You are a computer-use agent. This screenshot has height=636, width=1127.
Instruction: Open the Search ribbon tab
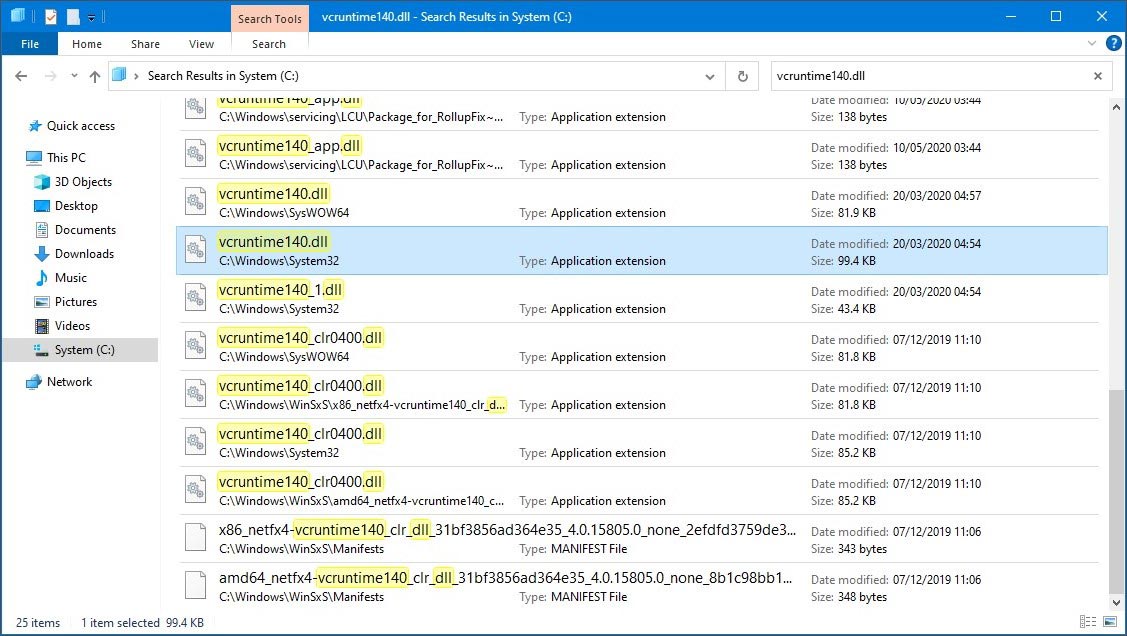(x=269, y=44)
